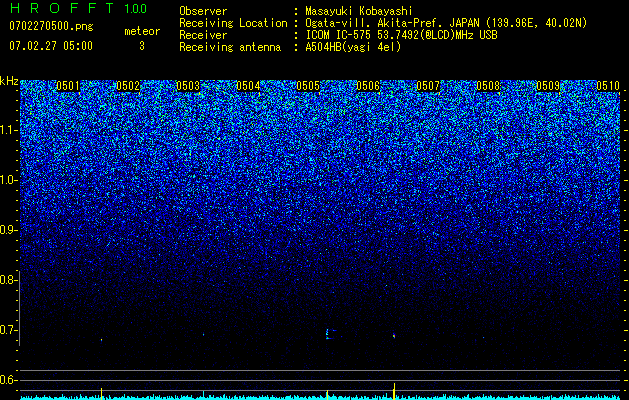This screenshot has width=629, height=400.
Task: Click the 0.6 kHz axis label
Action: 8,380
